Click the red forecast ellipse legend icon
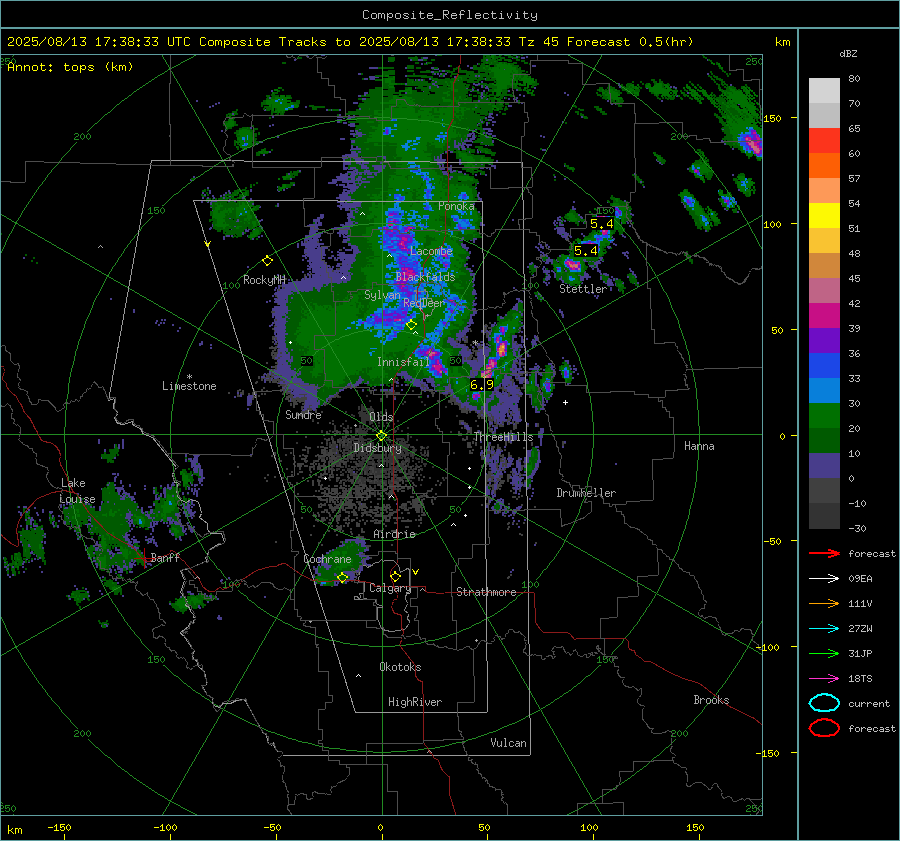 pyautogui.click(x=824, y=728)
